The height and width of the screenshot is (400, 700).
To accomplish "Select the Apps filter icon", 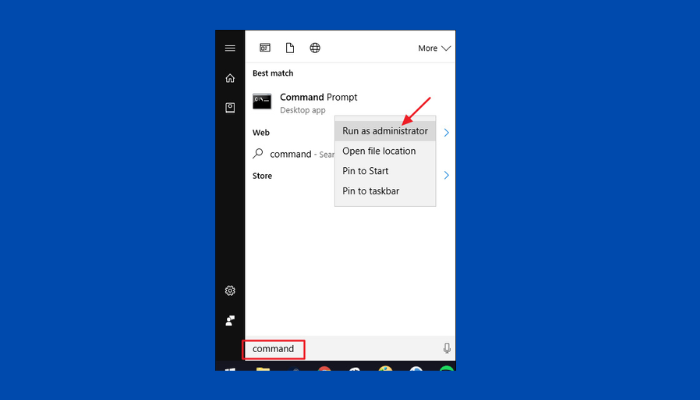I will [x=265, y=48].
